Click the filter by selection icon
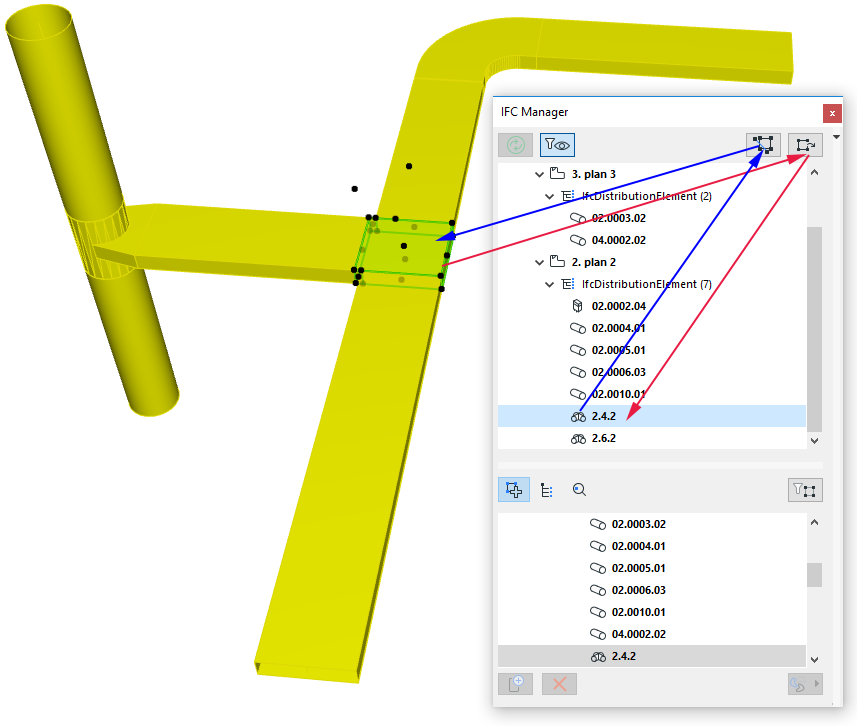 coord(805,490)
